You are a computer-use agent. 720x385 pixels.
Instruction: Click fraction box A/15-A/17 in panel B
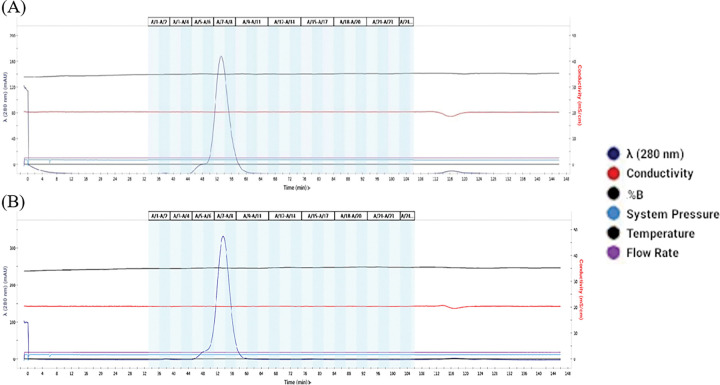(x=318, y=215)
